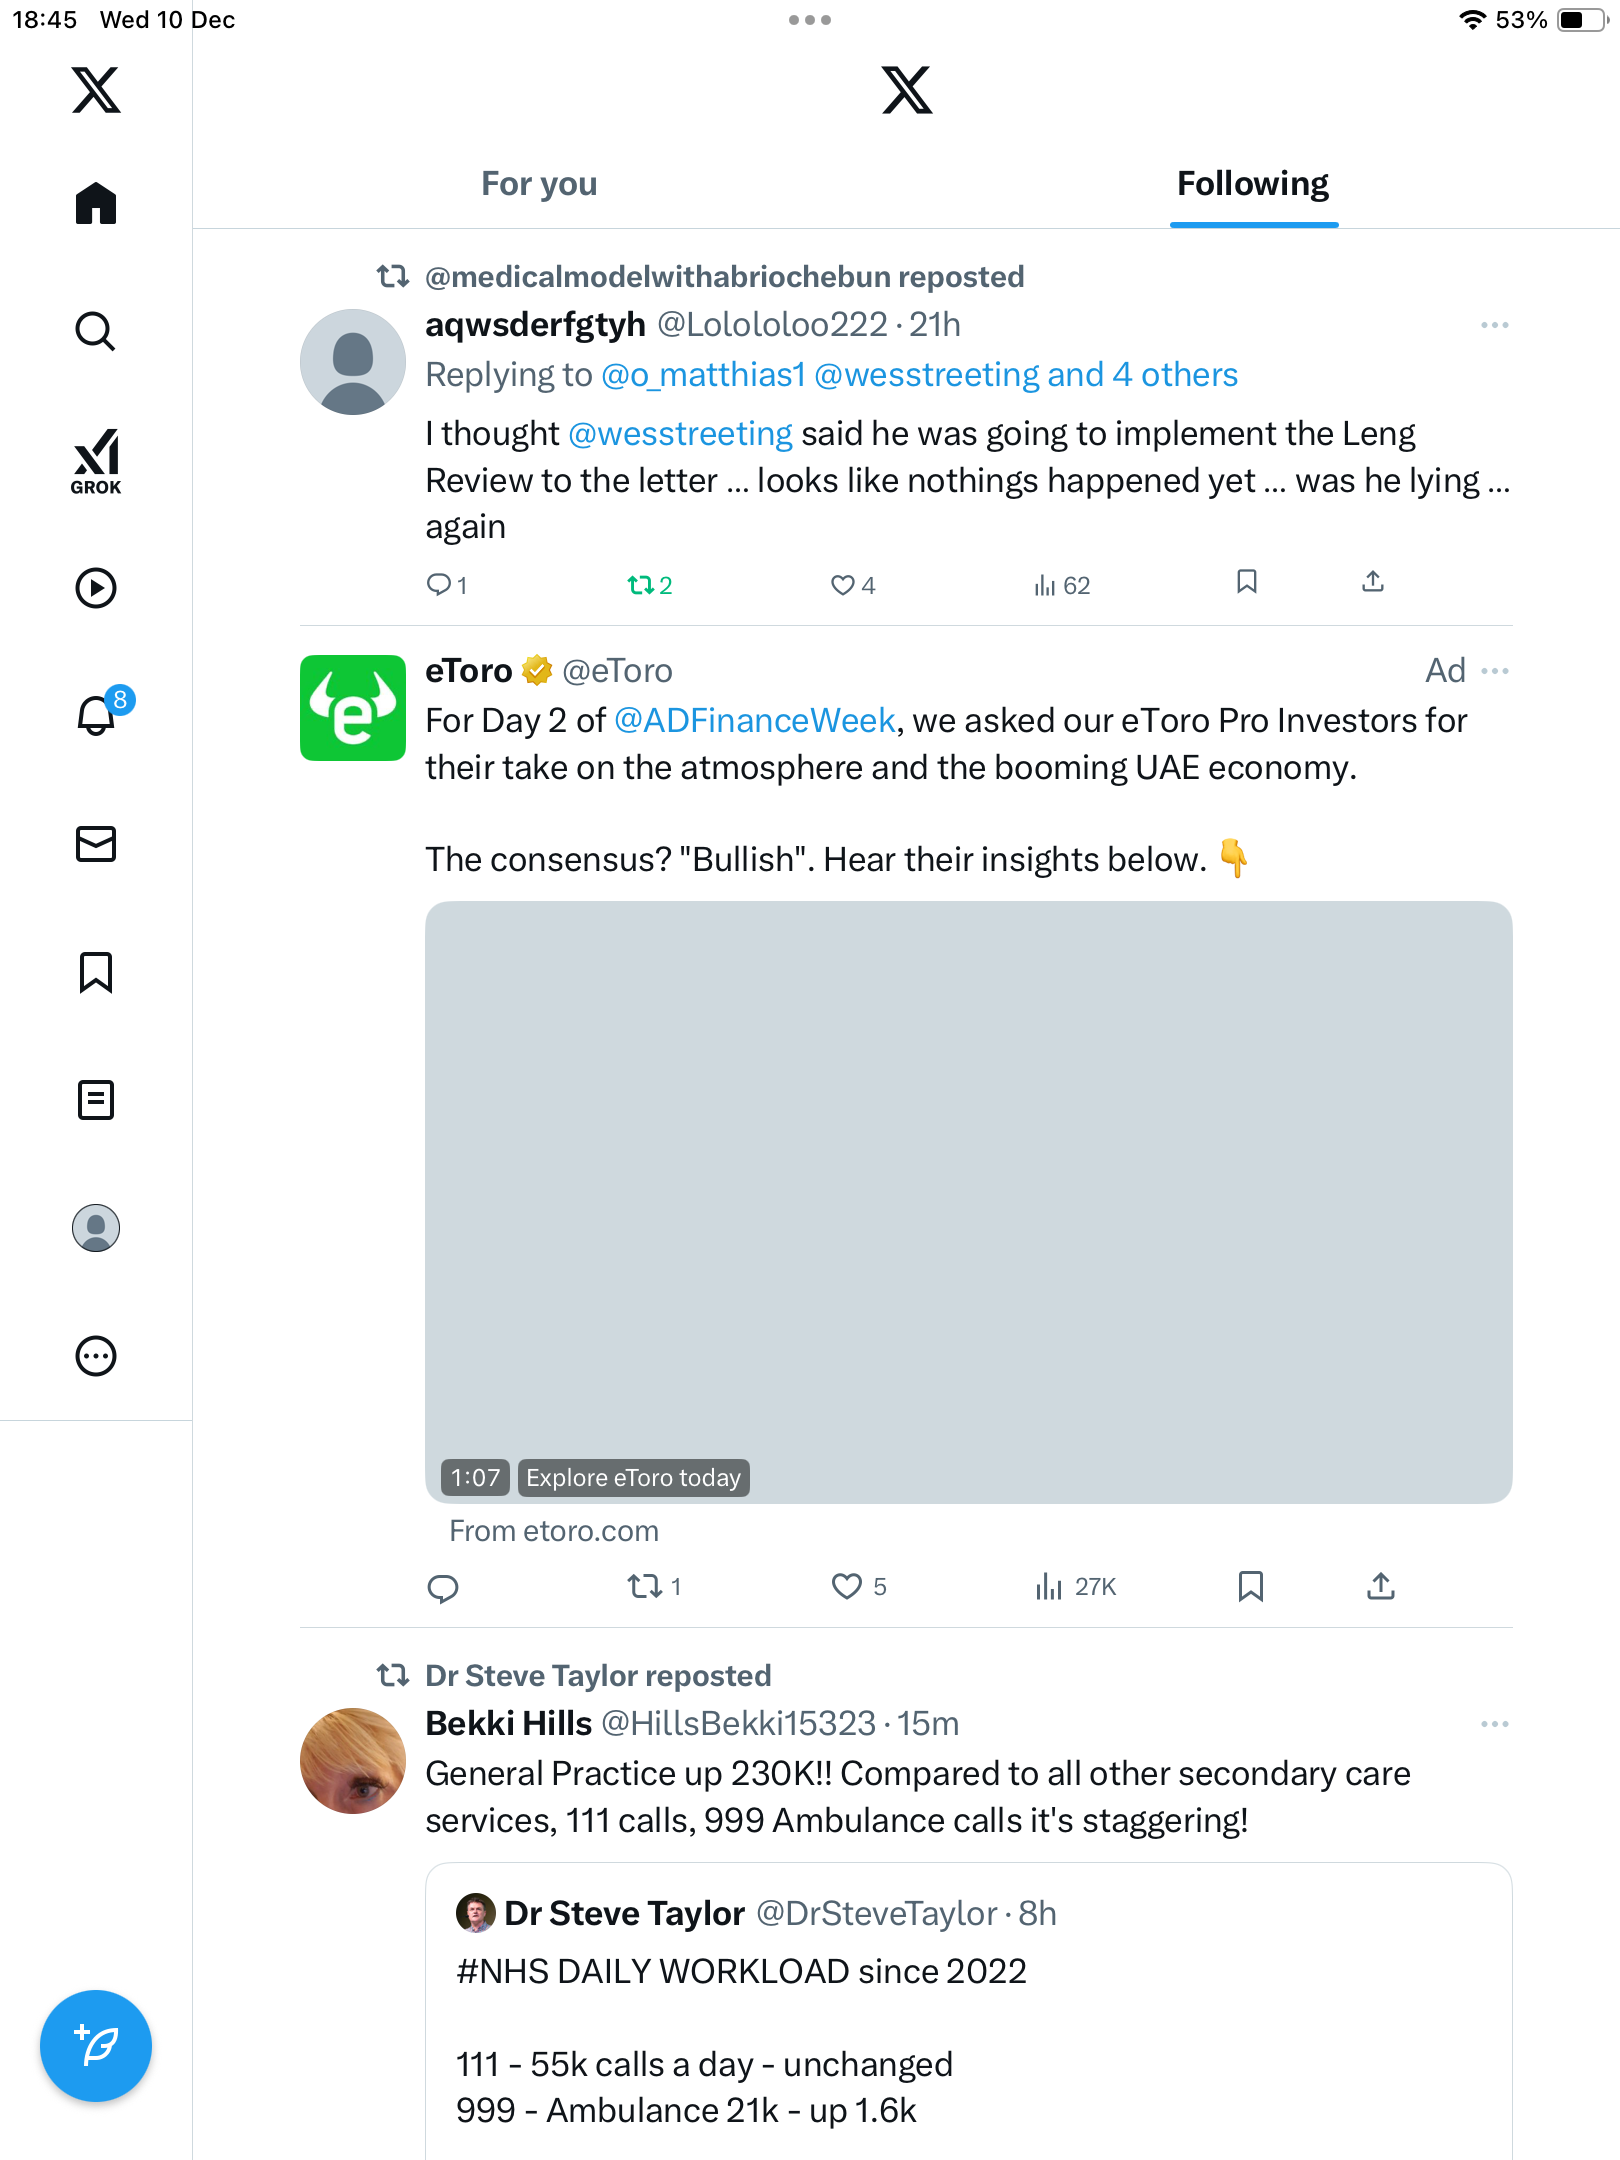Open more options on Bekki Hills post
This screenshot has height=2160, width=1620.
[x=1494, y=1724]
